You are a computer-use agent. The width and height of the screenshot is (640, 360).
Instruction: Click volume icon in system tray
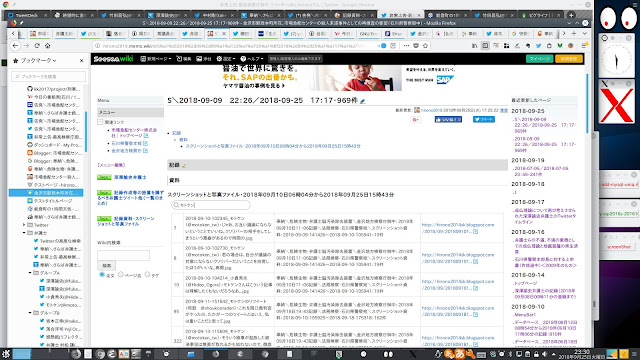[x=544, y=354]
